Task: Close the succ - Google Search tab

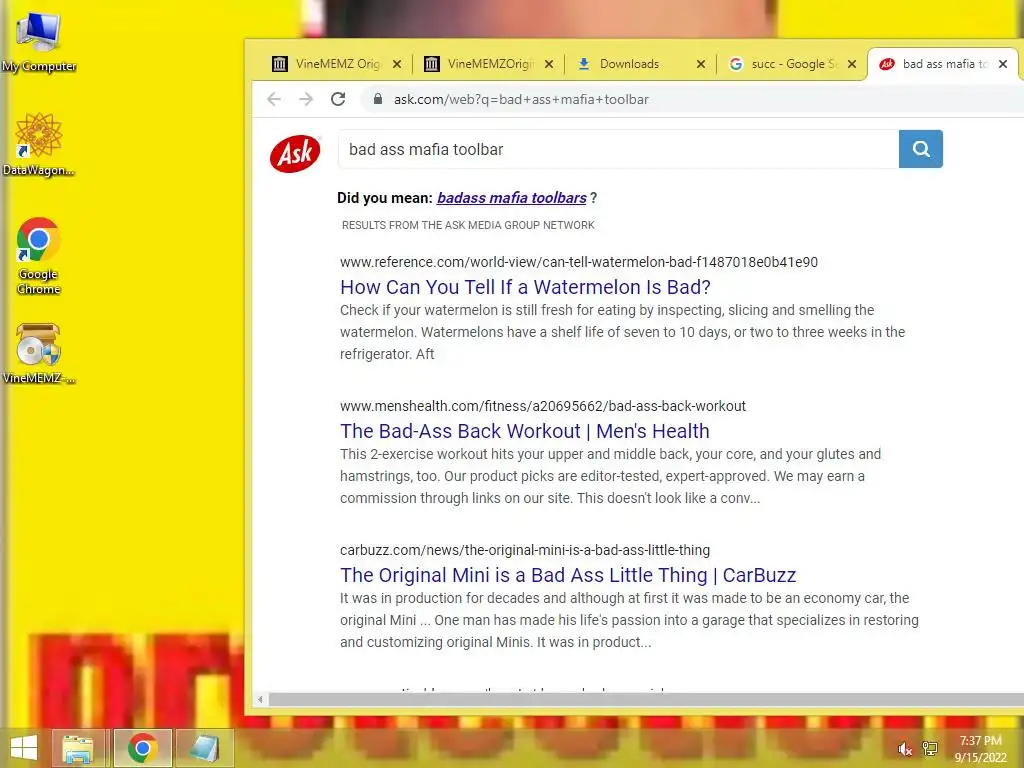Action: coord(852,64)
